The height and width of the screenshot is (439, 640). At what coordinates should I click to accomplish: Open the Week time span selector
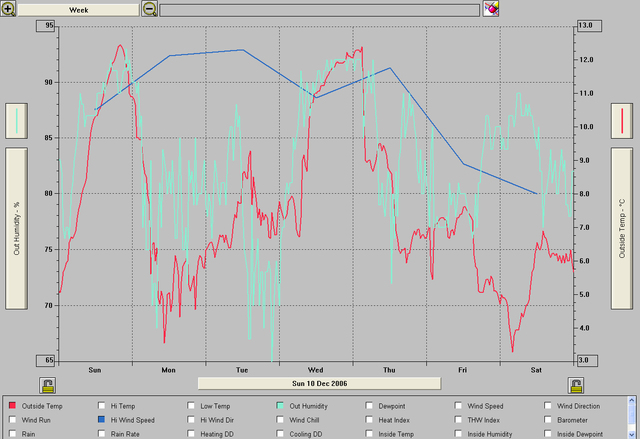(78, 8)
